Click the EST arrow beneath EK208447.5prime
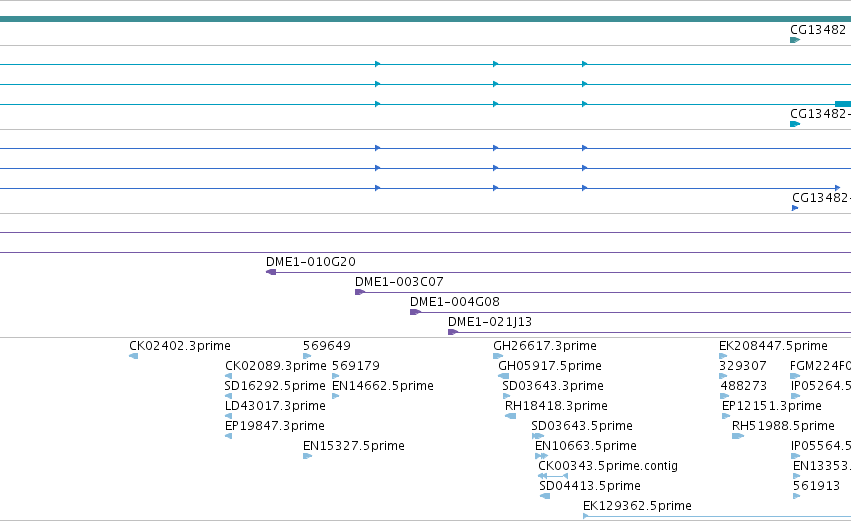 723,357
